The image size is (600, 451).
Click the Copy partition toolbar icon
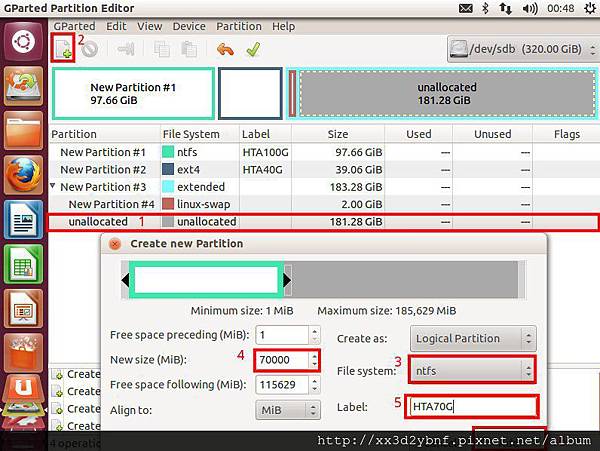(162, 49)
